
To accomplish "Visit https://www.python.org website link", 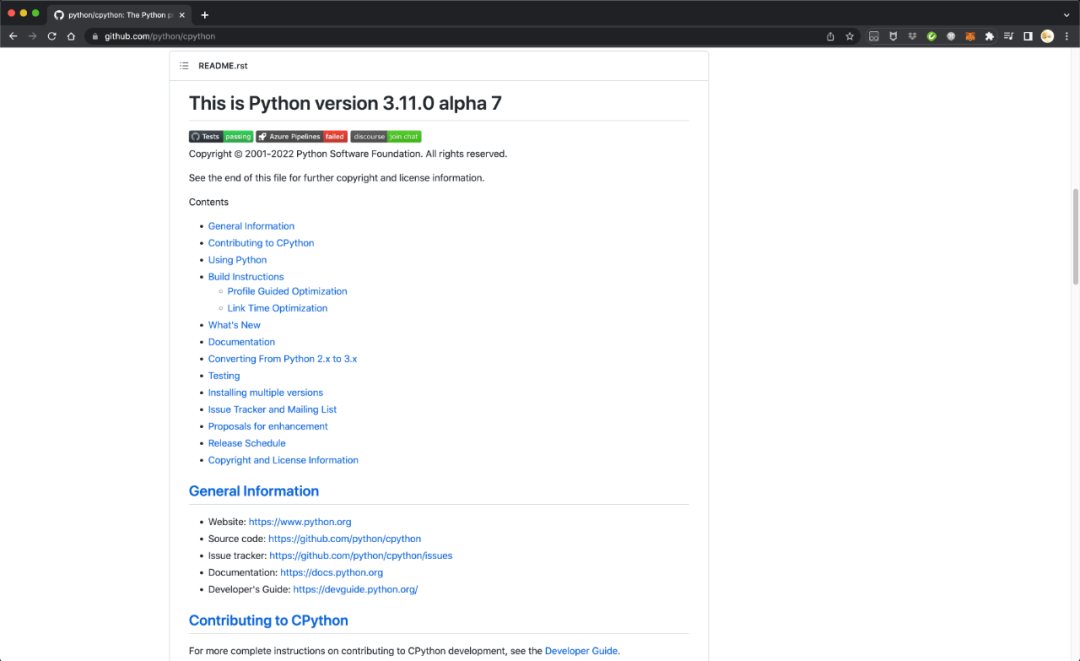I will point(300,522).
